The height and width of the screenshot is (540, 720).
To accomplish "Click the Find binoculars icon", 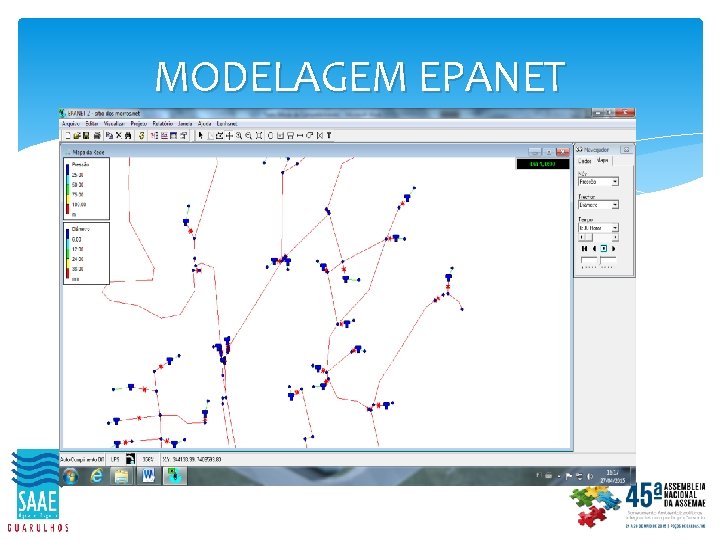I will [x=128, y=135].
